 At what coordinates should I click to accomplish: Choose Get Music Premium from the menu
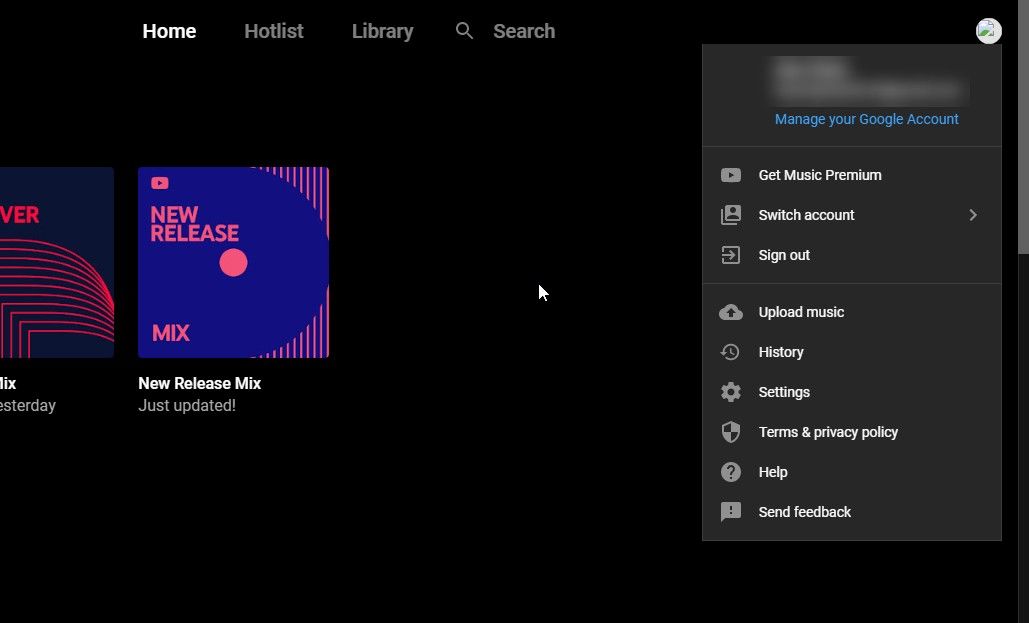tap(820, 175)
